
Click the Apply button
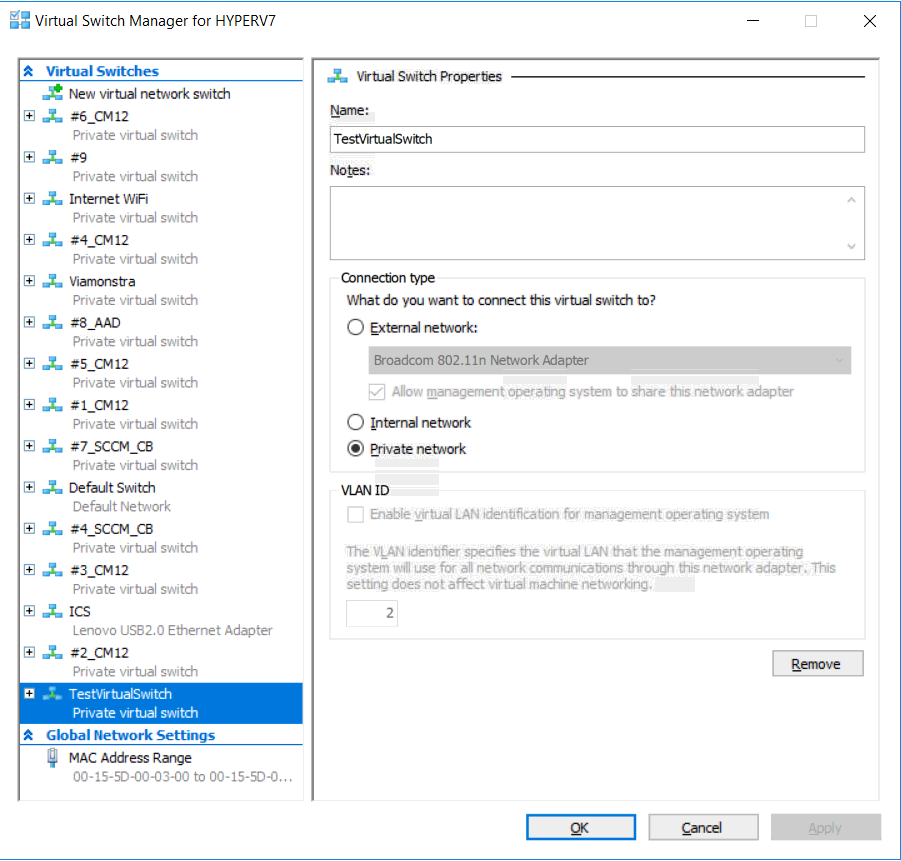826,827
